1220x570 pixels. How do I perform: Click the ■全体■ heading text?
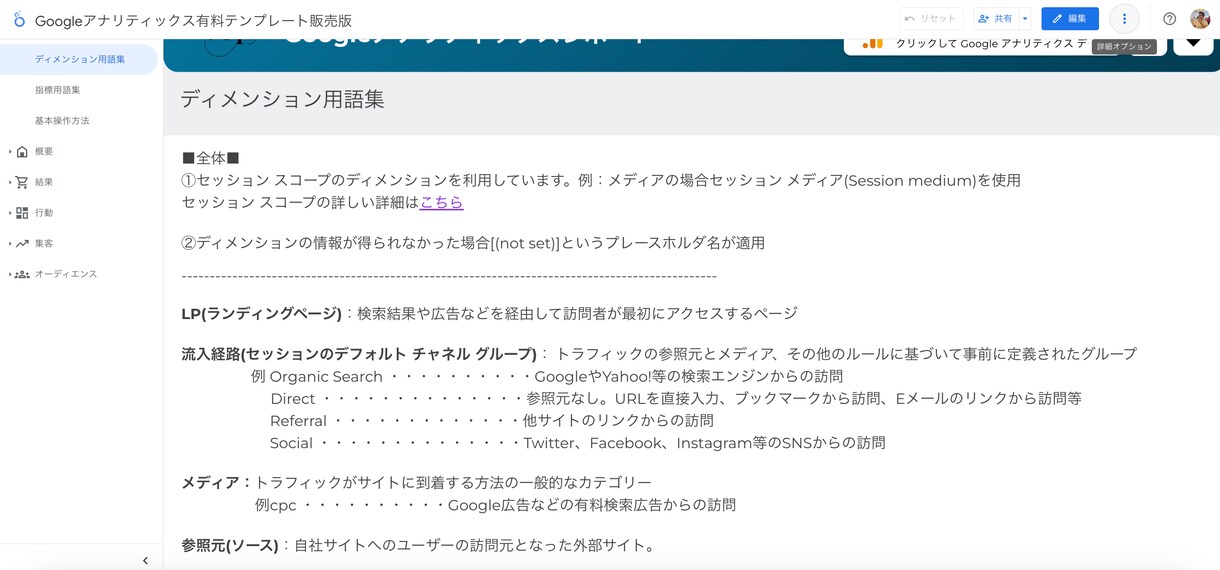point(211,158)
